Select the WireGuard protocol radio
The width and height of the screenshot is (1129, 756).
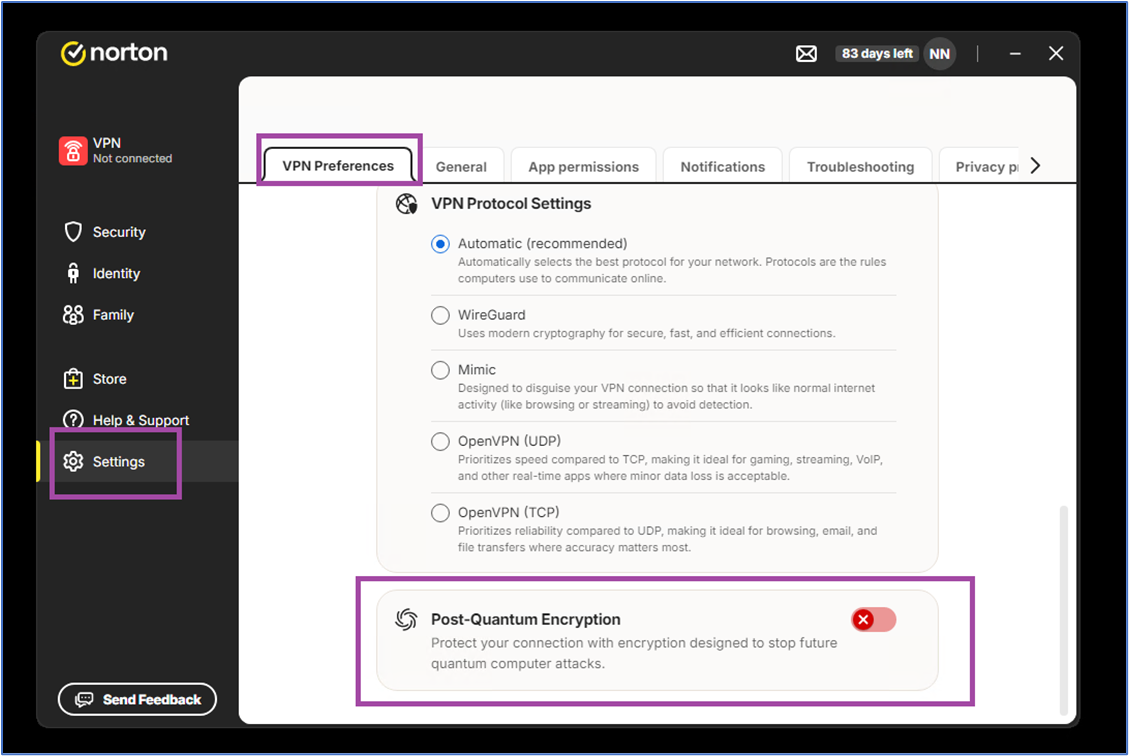440,315
